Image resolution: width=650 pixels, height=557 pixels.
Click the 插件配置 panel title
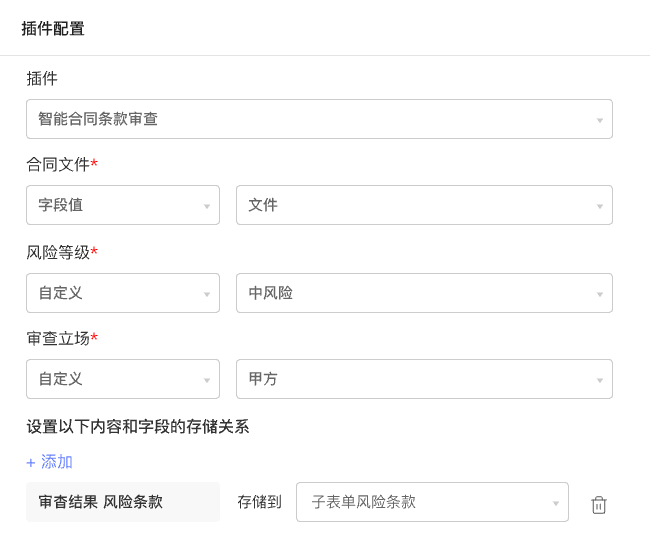click(53, 29)
